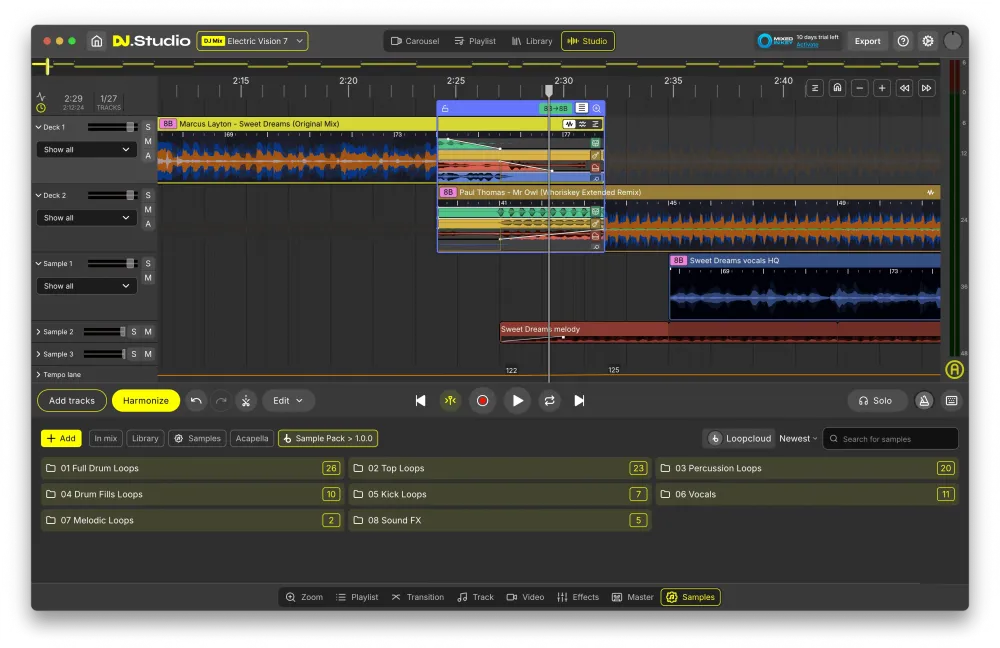The image size is (1000, 648).
Task: Click the Export button
Action: pyautogui.click(x=867, y=41)
